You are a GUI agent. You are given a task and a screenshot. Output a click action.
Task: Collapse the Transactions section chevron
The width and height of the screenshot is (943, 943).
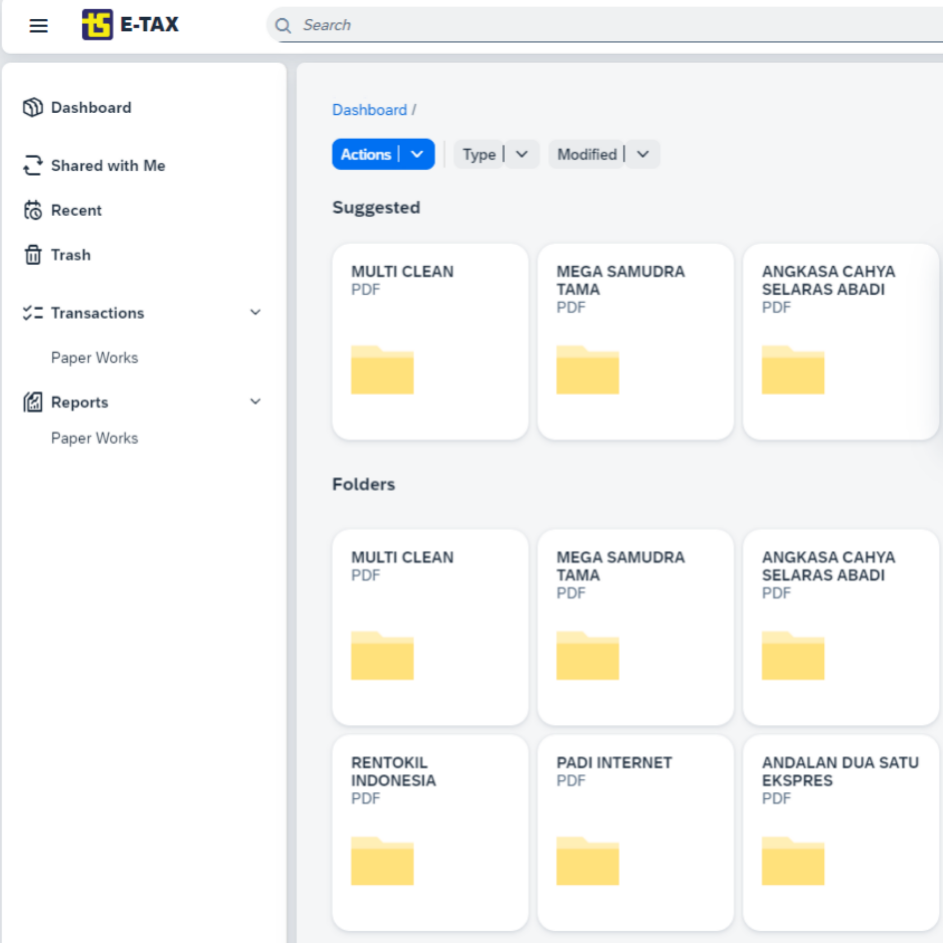coord(255,313)
